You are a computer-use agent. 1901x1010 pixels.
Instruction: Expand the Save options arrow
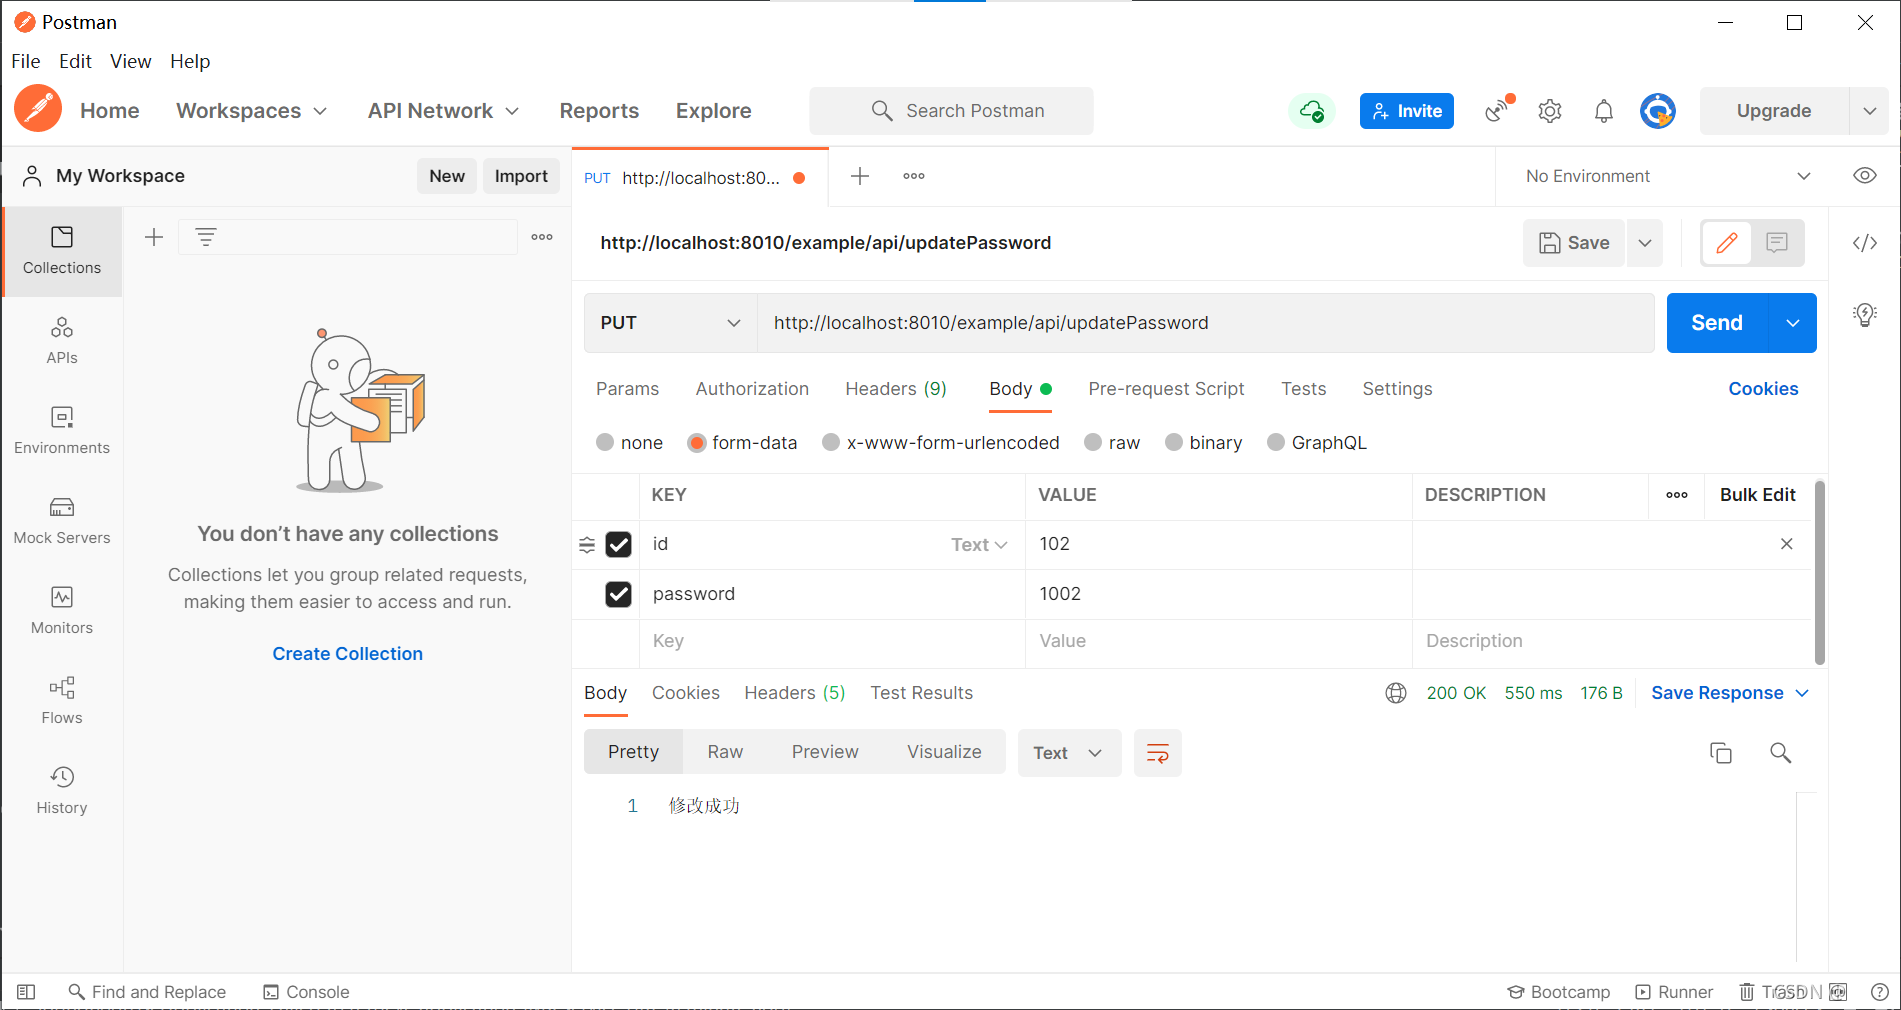[x=1645, y=243]
